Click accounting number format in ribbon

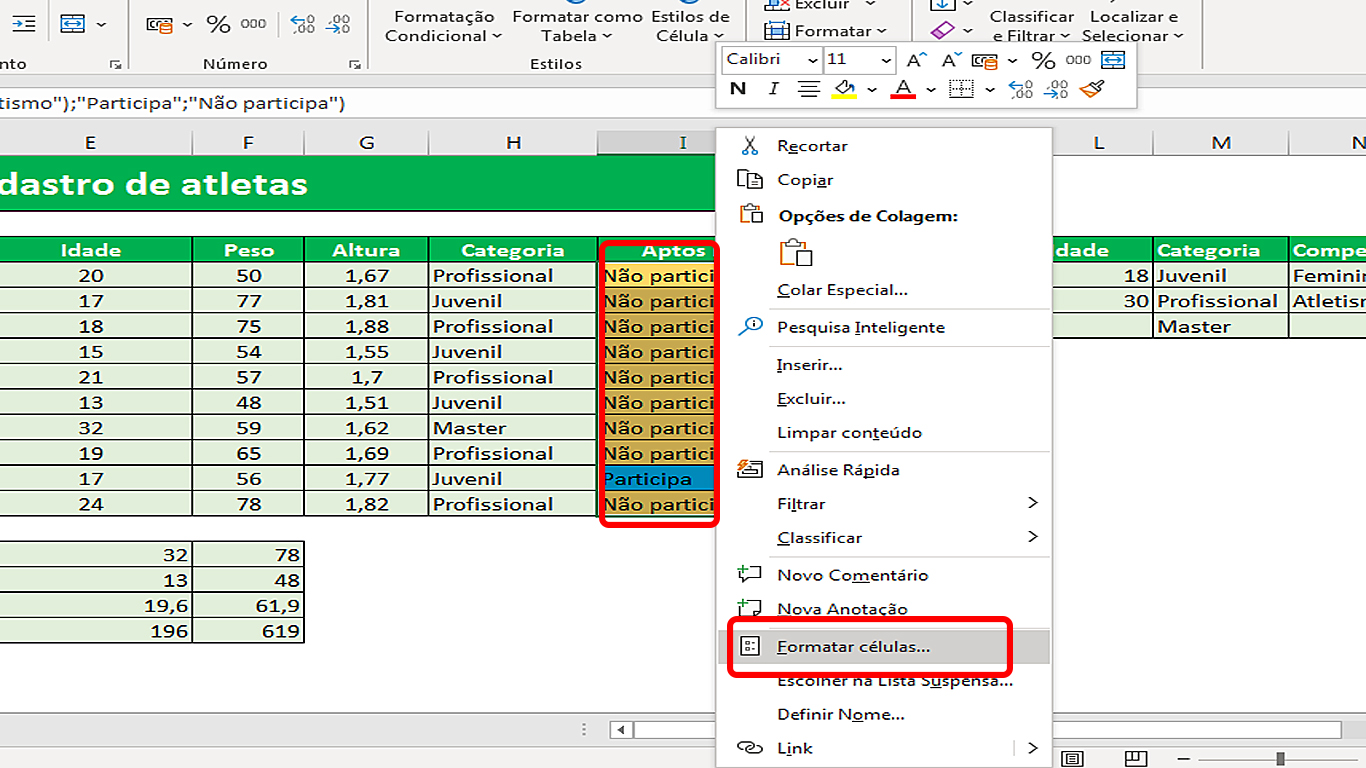159,24
